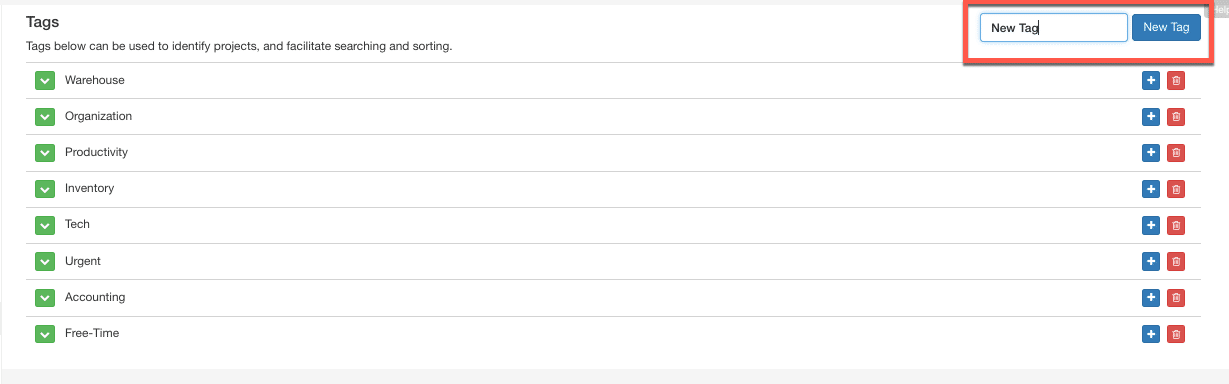Delete the Productivity tag with trash icon
Viewport: 1229px width, 384px height.
[1176, 153]
